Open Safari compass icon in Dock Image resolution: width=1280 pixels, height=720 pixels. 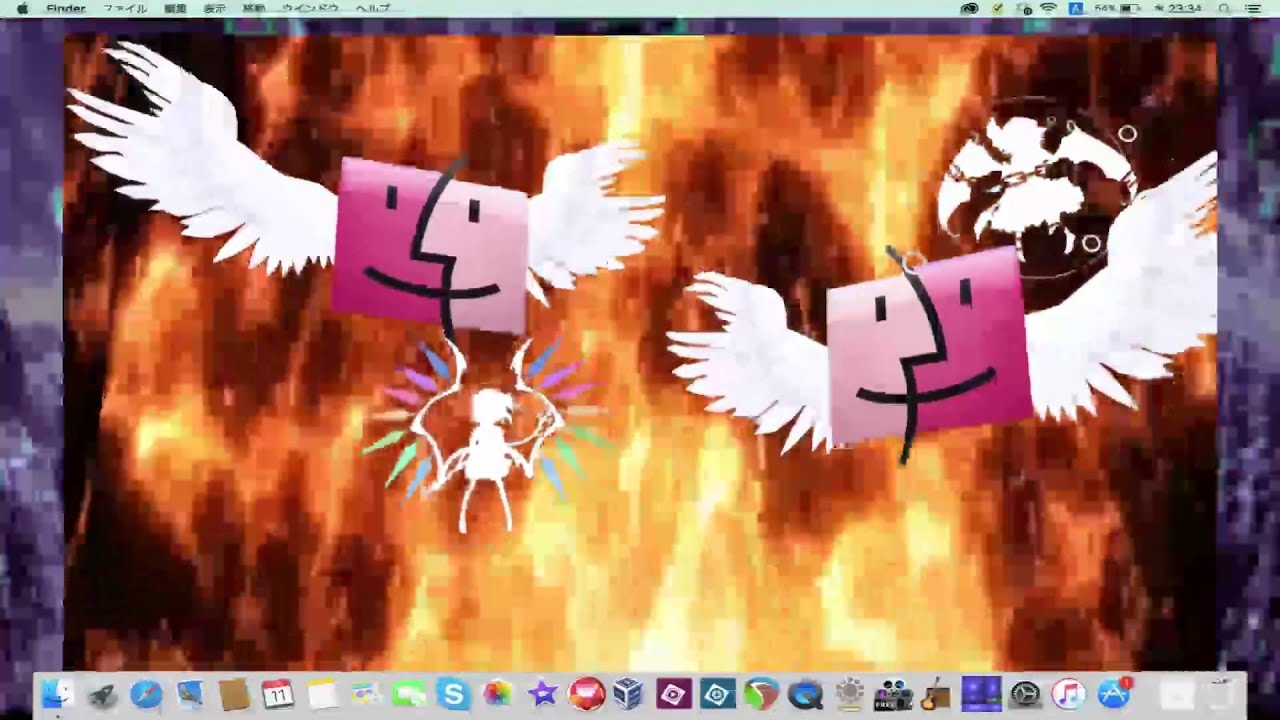[x=146, y=694]
